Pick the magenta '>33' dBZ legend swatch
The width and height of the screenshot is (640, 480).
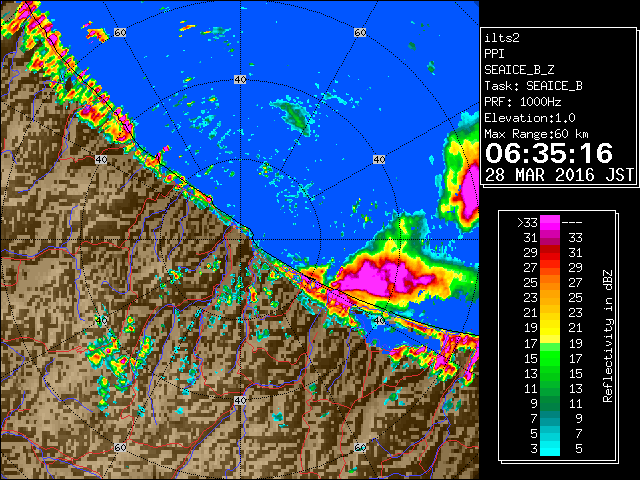pos(550,222)
